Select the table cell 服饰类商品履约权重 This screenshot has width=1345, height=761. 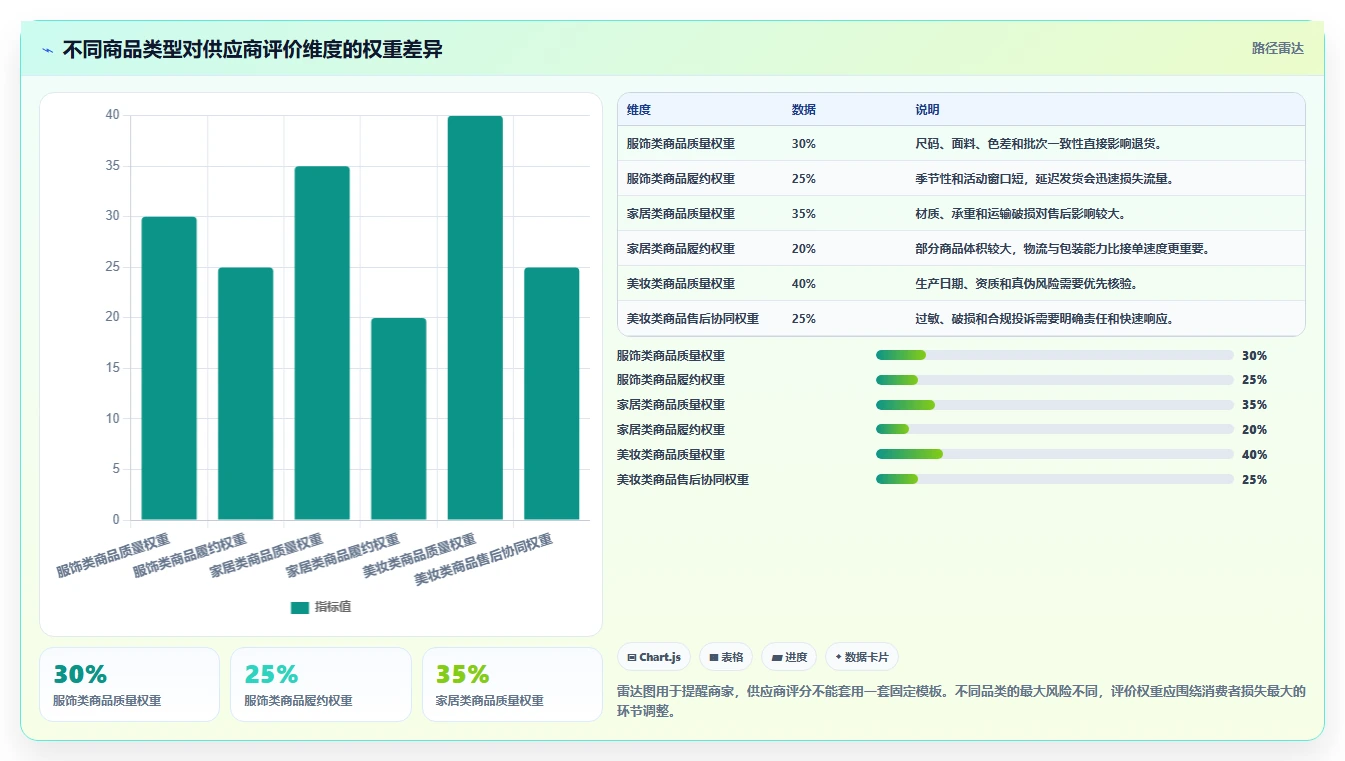681,179
